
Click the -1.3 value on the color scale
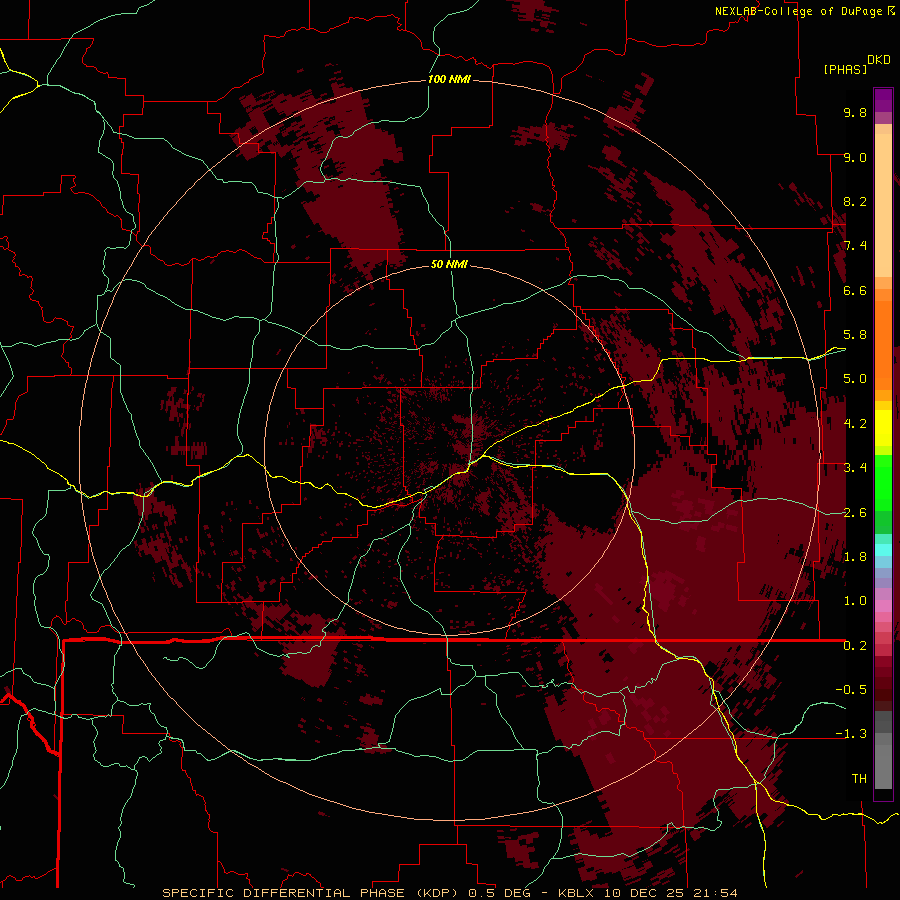851,734
